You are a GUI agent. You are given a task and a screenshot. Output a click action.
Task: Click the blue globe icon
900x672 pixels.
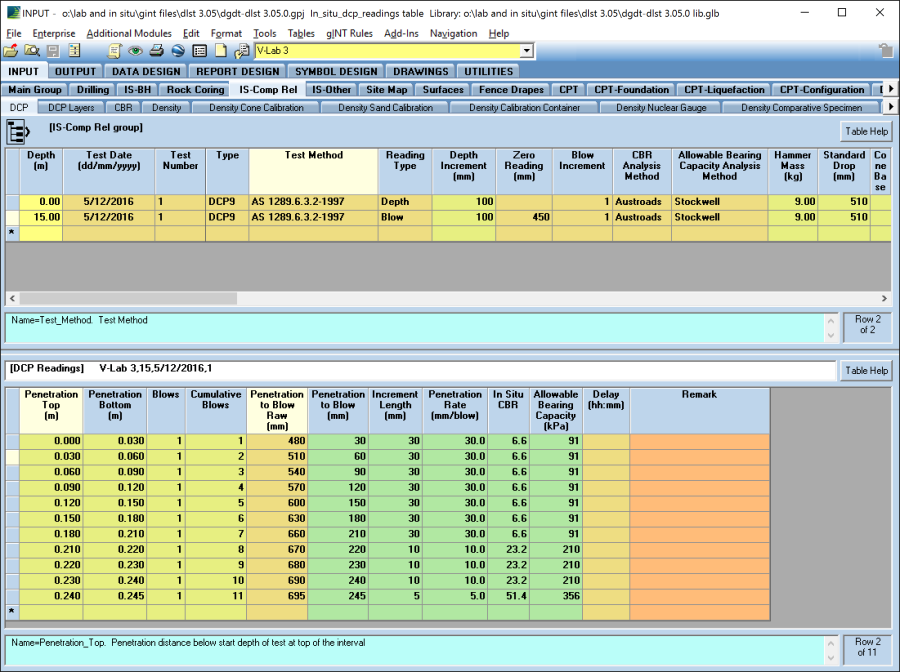tap(178, 51)
